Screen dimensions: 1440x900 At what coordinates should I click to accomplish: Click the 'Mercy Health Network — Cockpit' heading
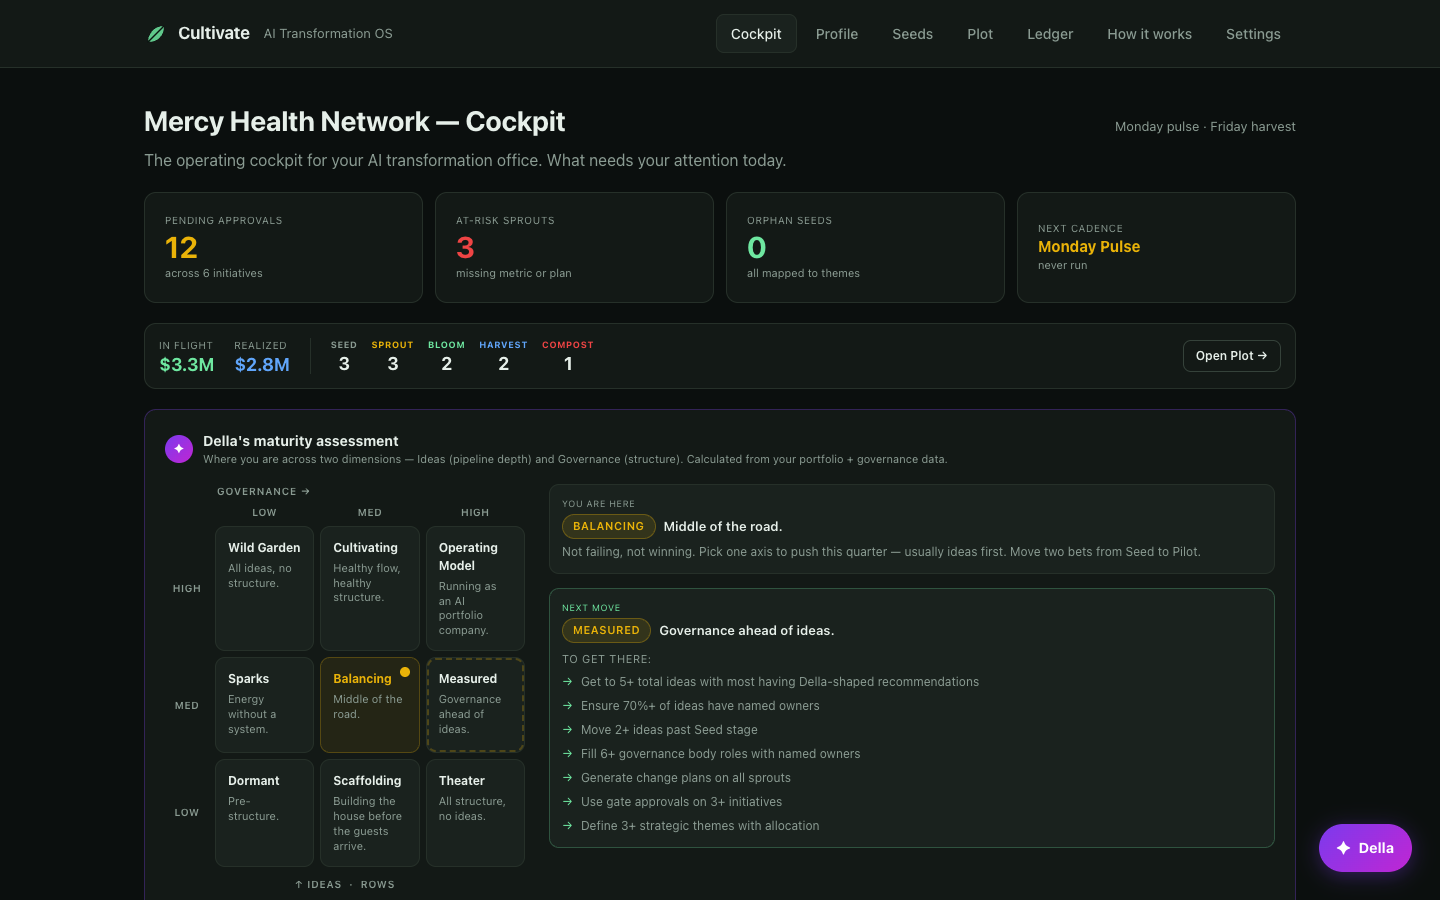(x=354, y=122)
